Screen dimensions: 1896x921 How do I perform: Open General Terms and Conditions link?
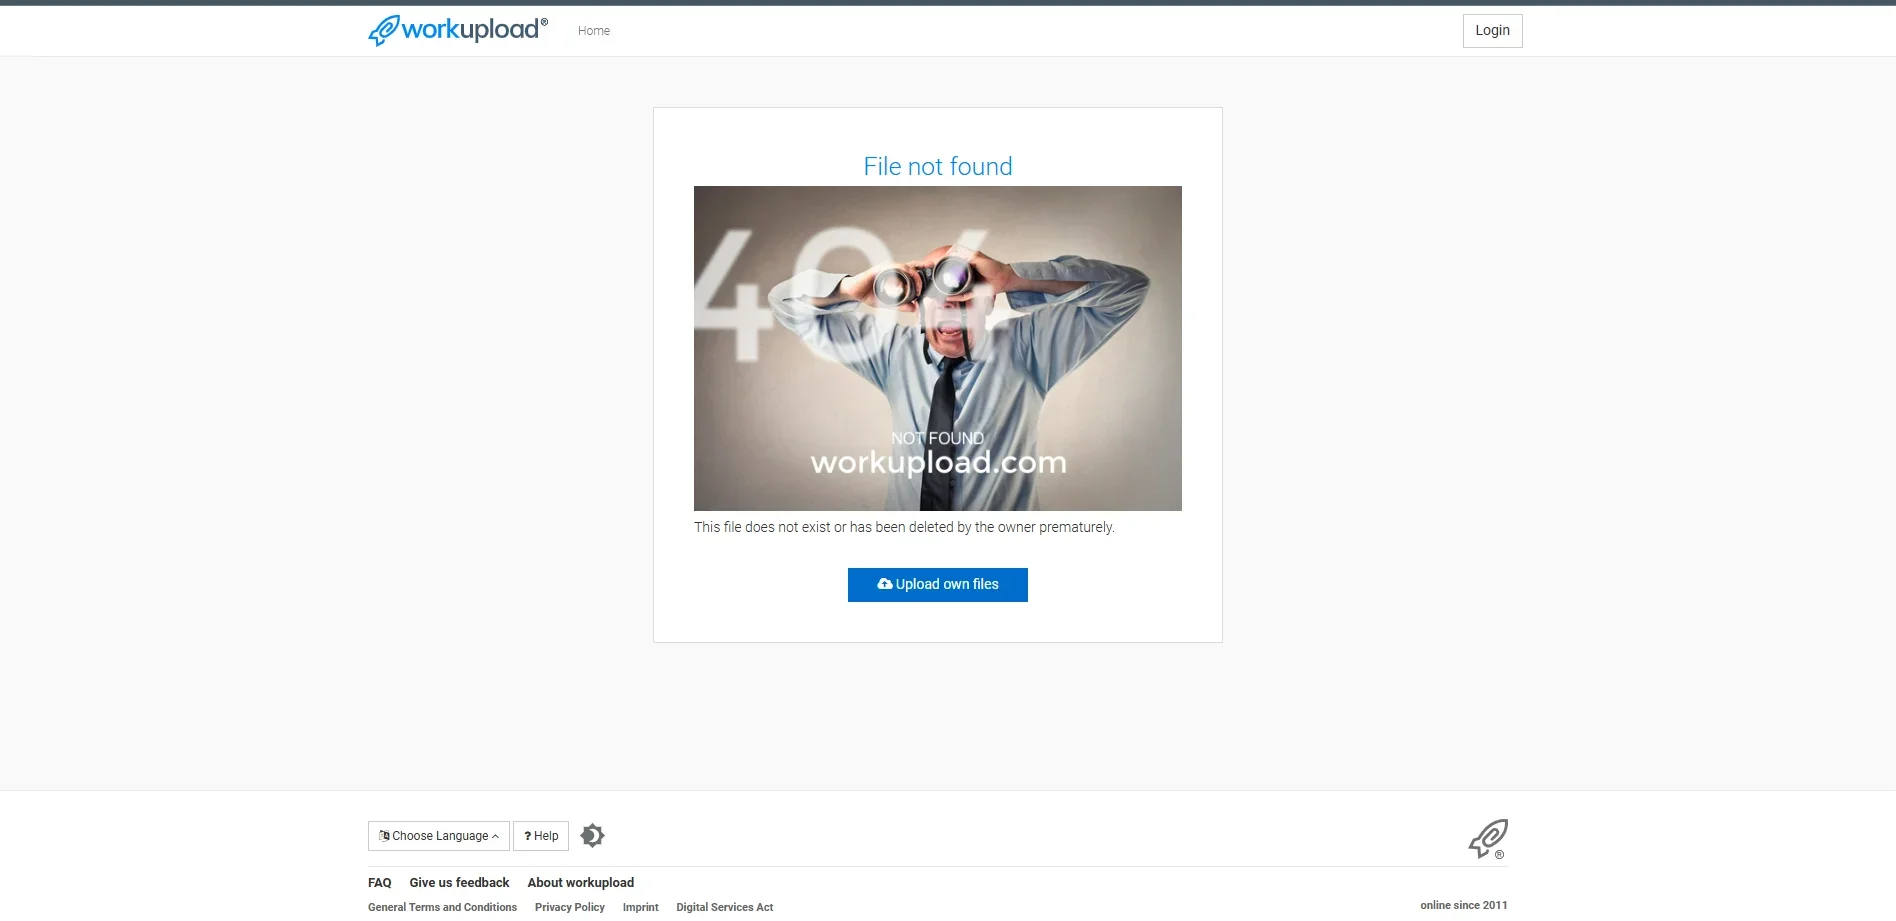click(x=442, y=908)
